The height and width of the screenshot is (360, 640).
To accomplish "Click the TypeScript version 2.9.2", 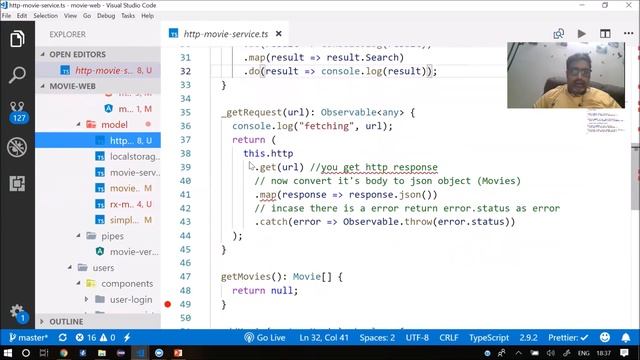I will [x=528, y=338].
